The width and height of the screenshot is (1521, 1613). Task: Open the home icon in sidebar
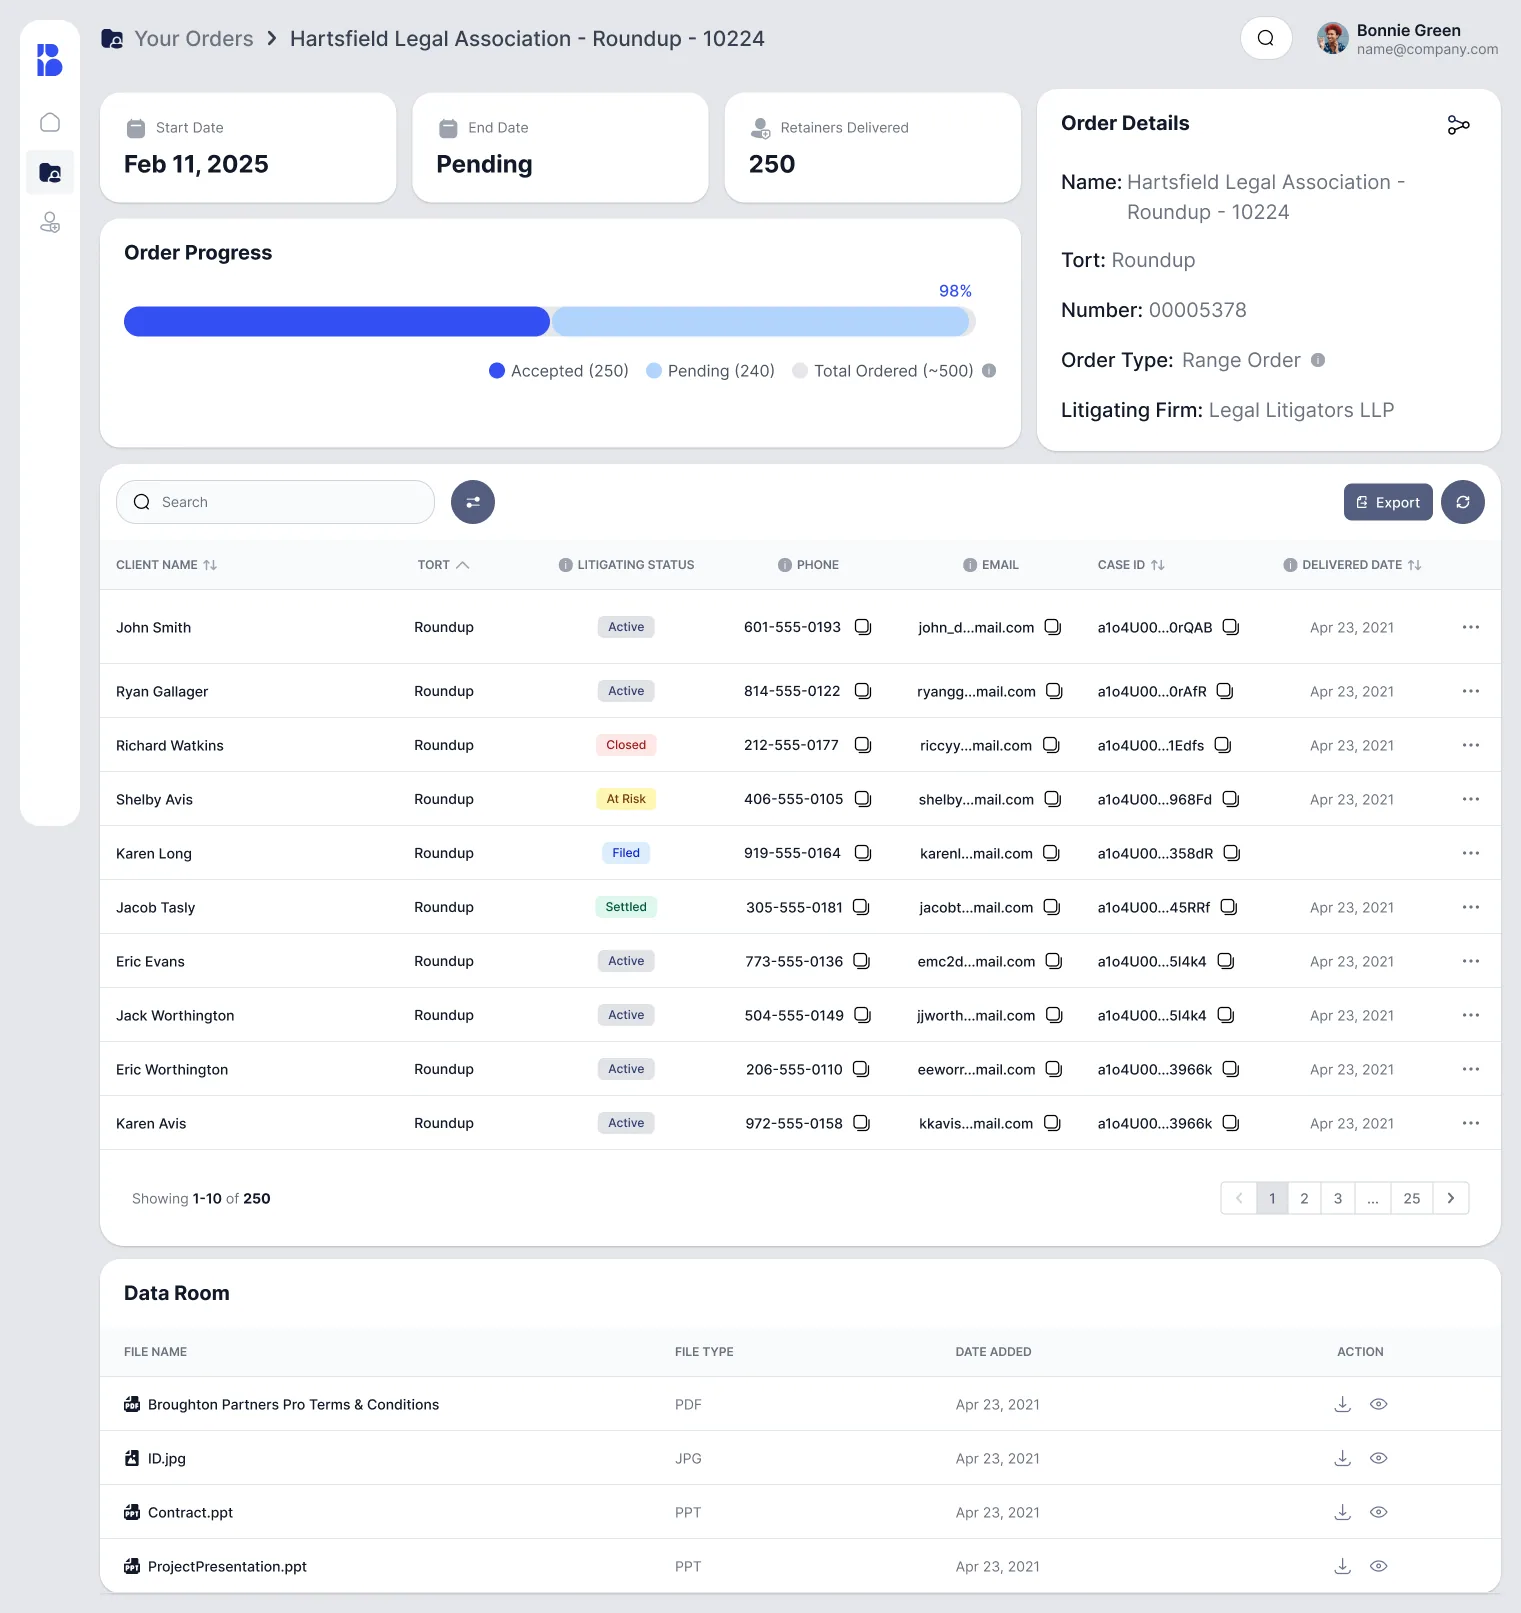click(x=50, y=122)
